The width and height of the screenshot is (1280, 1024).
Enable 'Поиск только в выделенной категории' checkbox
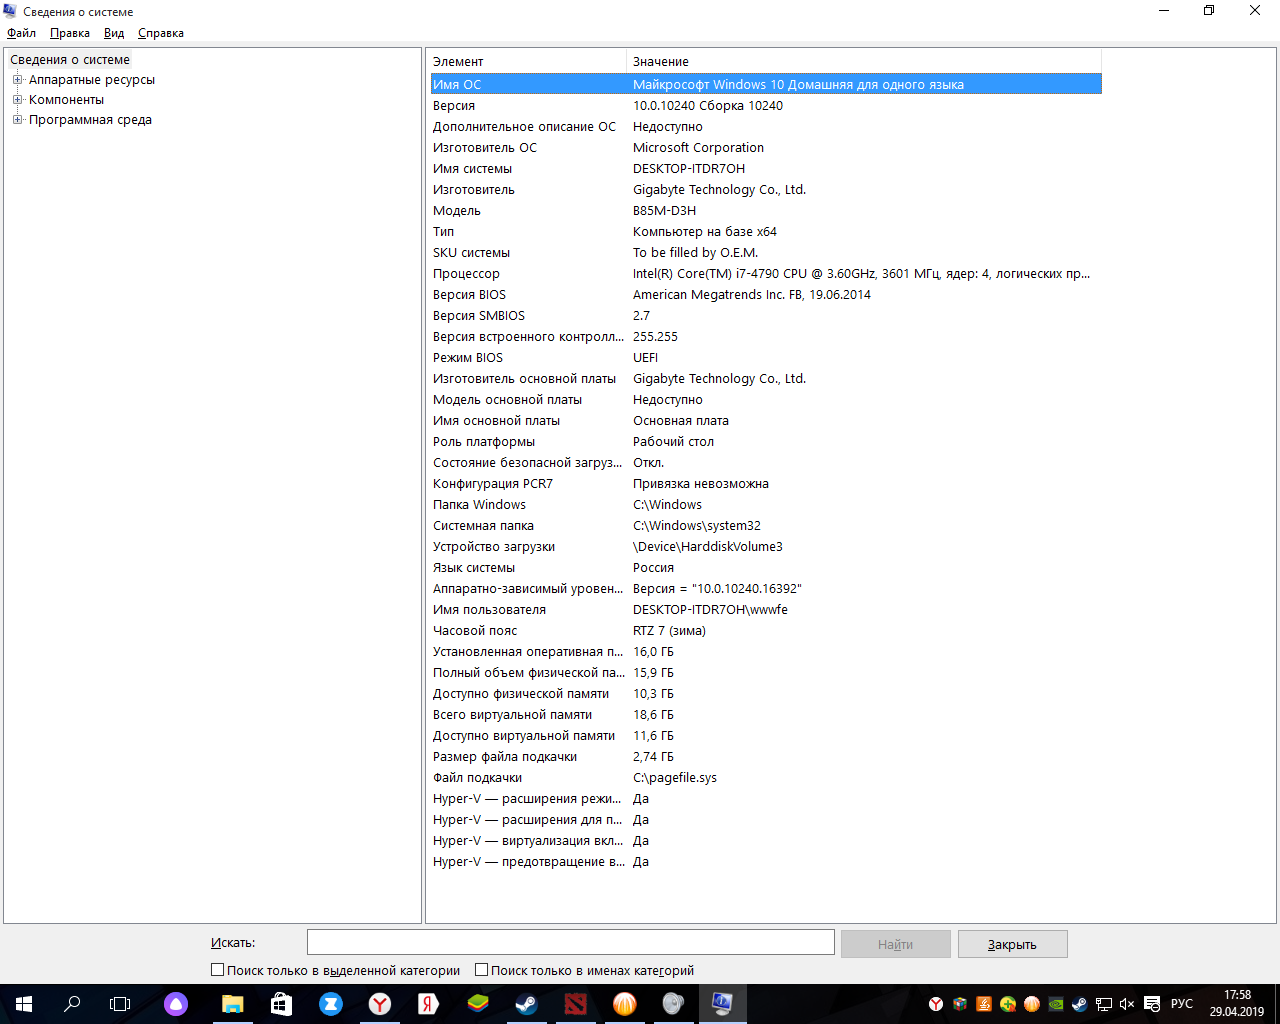click(217, 970)
